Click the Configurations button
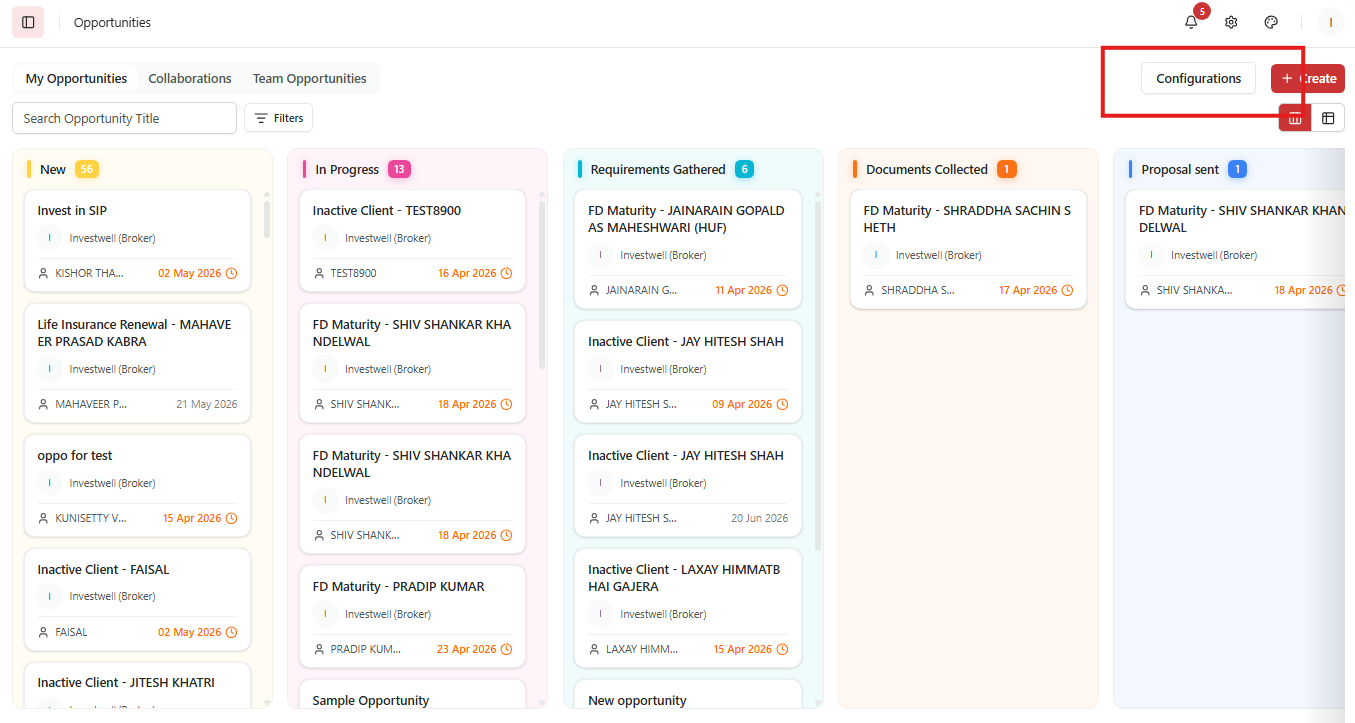The height and width of the screenshot is (723, 1355). (1198, 78)
